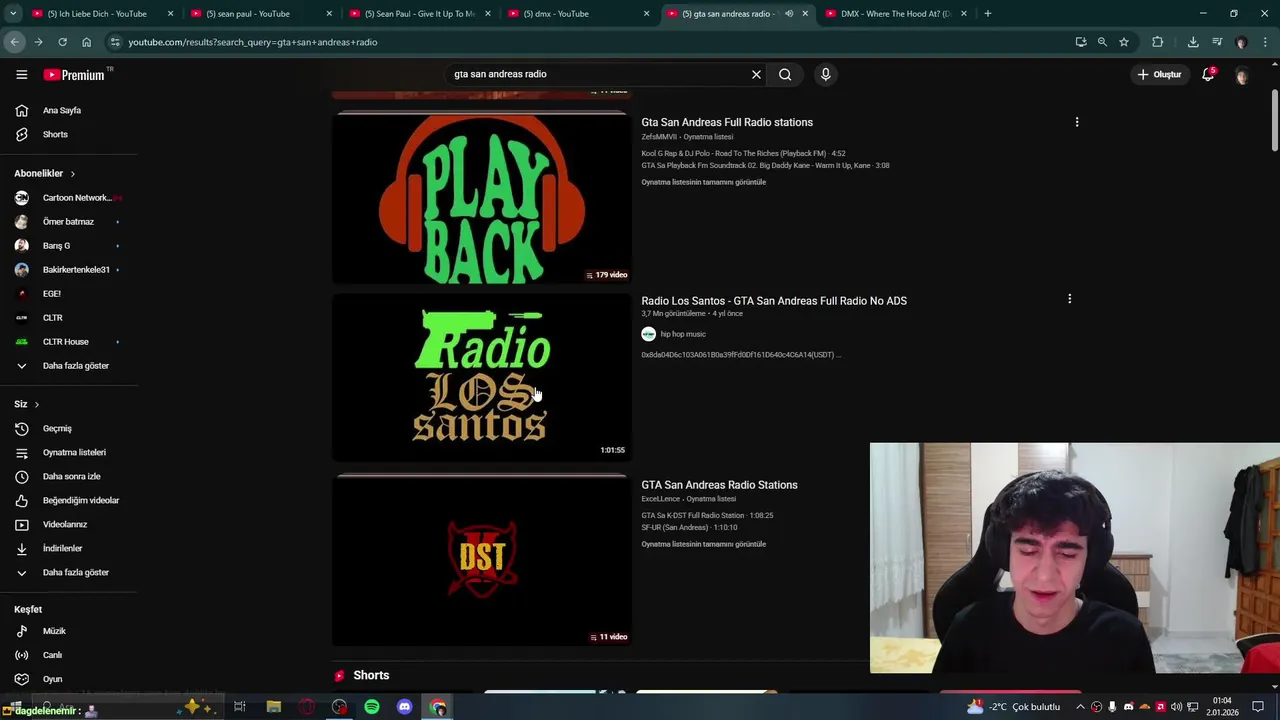This screenshot has width=1280, height=720.
Task: Open Windows notification center icon
Action: point(1258,707)
